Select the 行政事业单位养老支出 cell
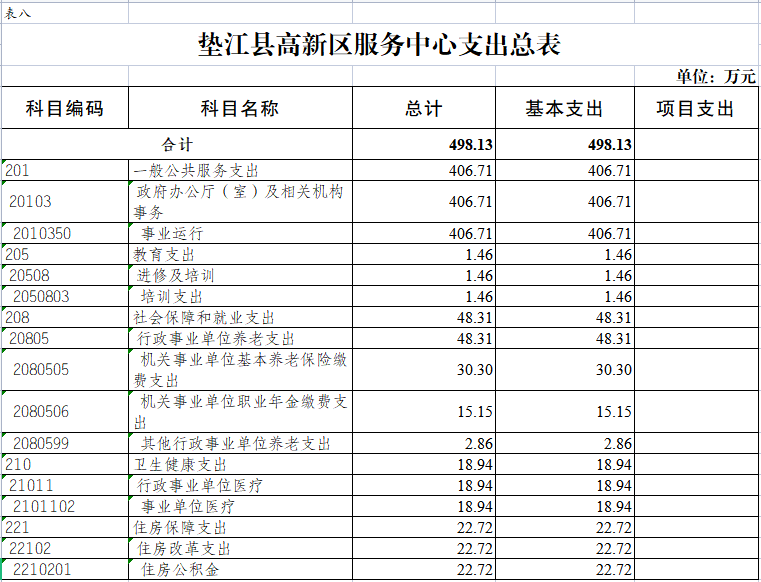This screenshot has height=582, width=761. (240, 338)
